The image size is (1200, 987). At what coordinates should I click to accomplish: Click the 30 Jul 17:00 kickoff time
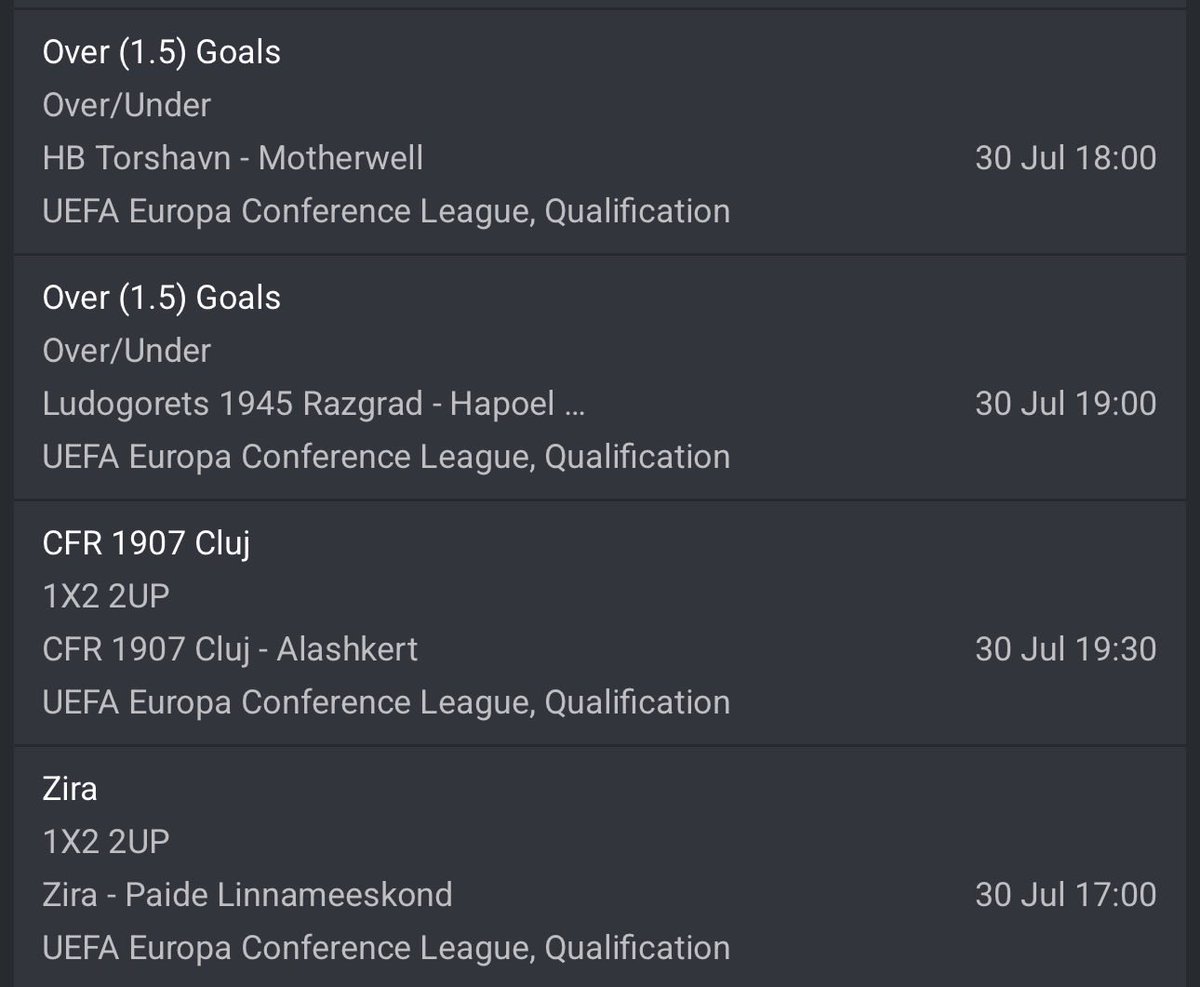[1066, 894]
